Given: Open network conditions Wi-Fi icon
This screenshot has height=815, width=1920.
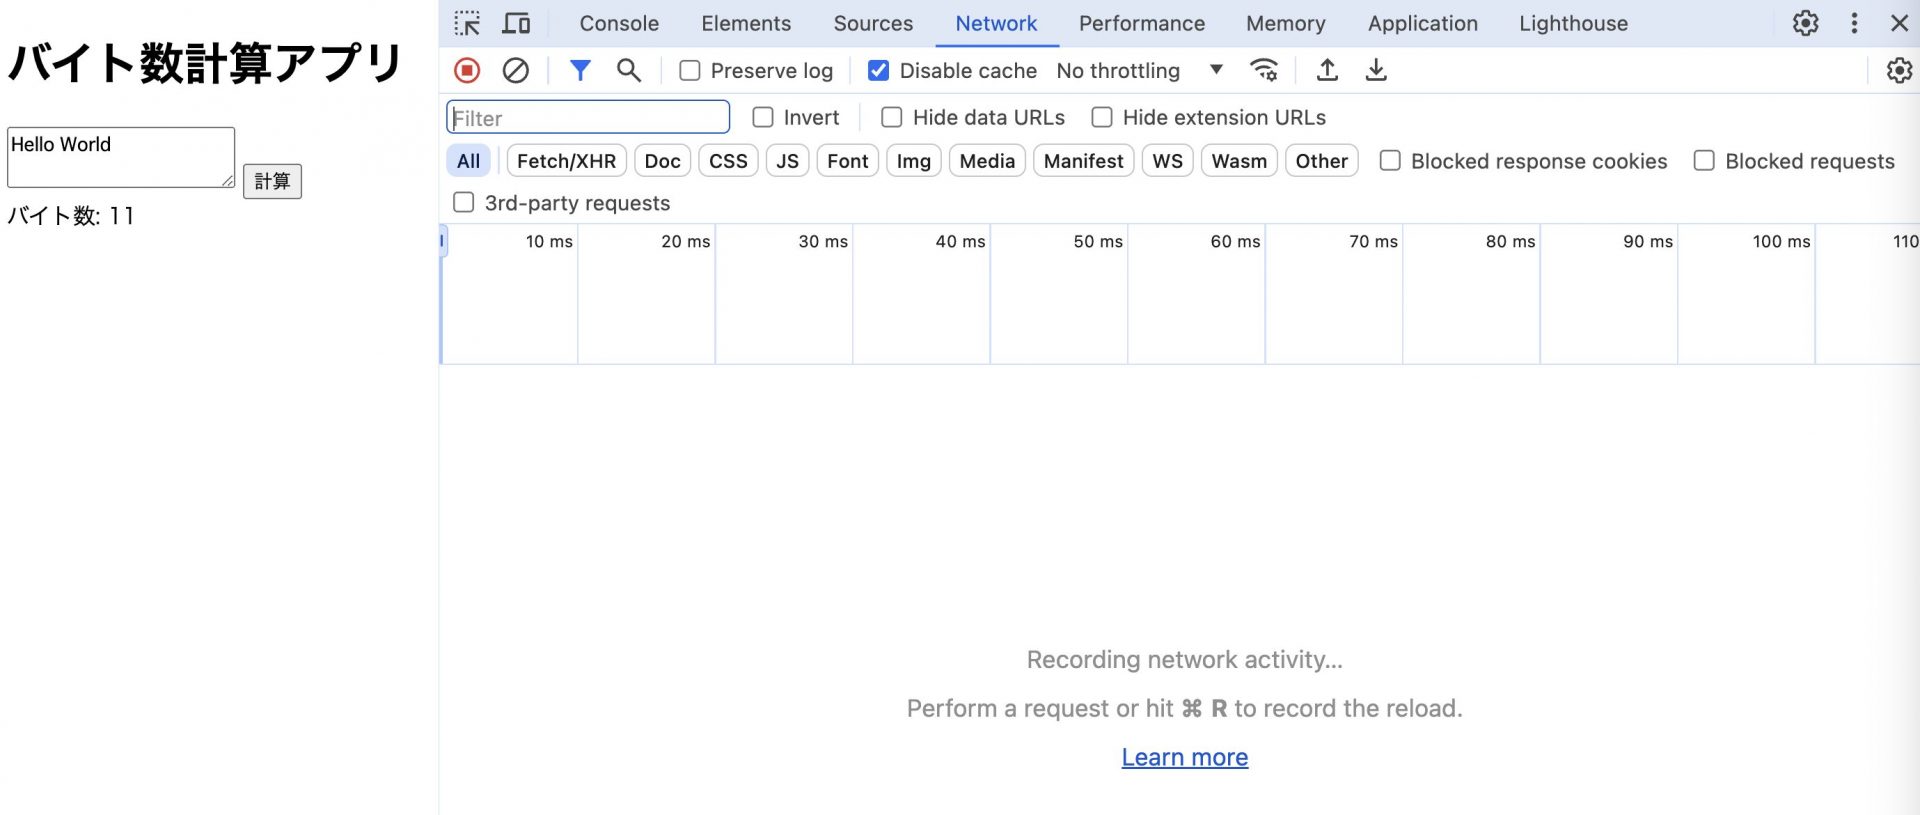Looking at the screenshot, I should point(1264,70).
